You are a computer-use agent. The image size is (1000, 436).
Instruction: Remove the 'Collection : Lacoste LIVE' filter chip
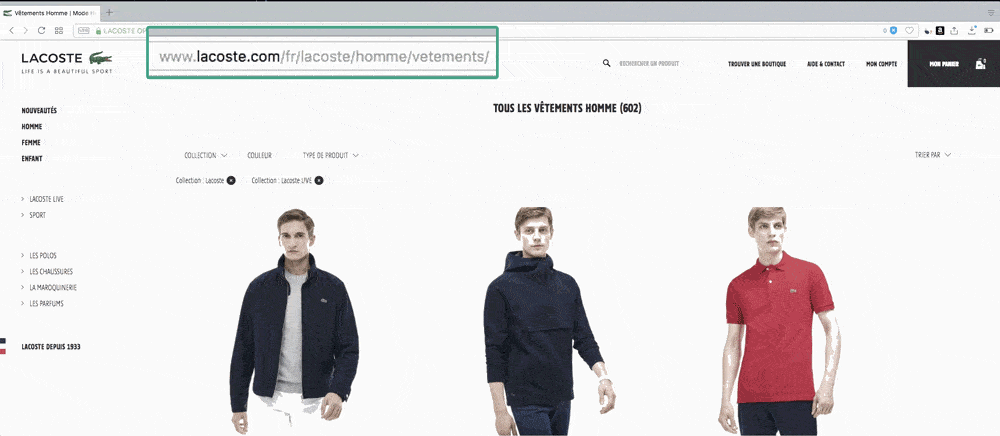(x=318, y=180)
